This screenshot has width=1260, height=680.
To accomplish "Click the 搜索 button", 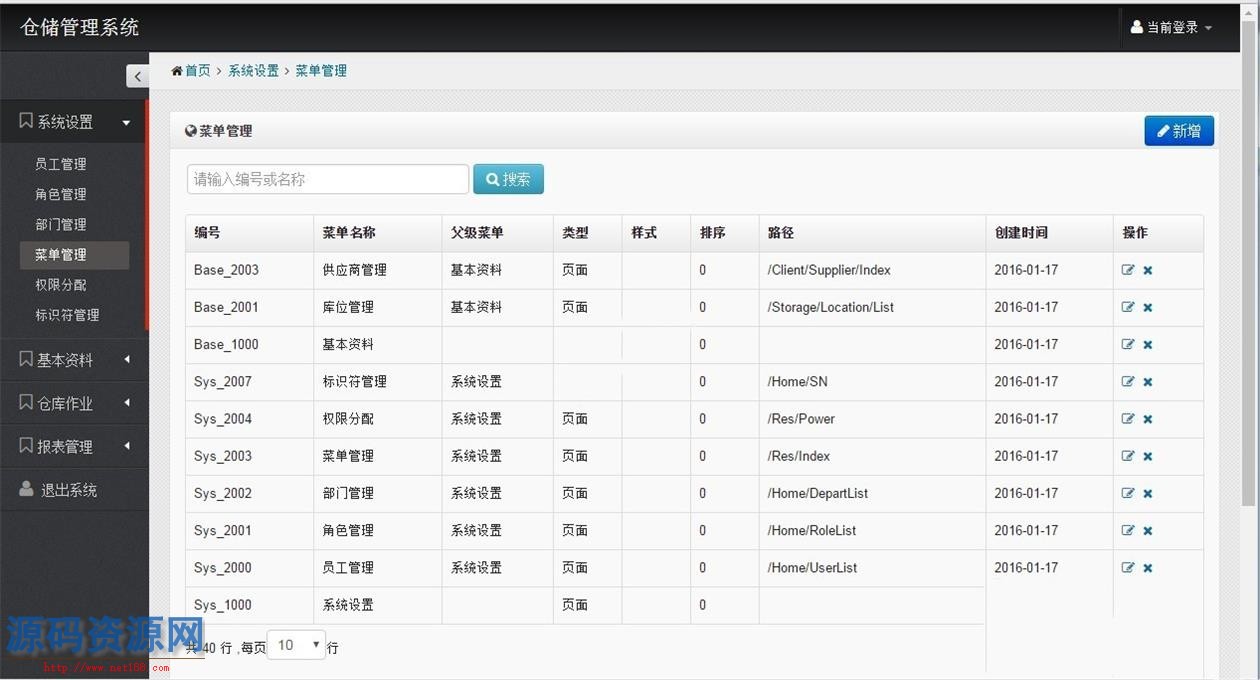I will tap(508, 180).
